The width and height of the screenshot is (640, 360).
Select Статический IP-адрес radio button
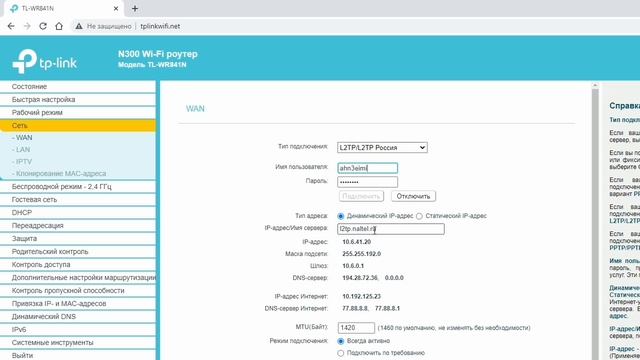(x=419, y=216)
